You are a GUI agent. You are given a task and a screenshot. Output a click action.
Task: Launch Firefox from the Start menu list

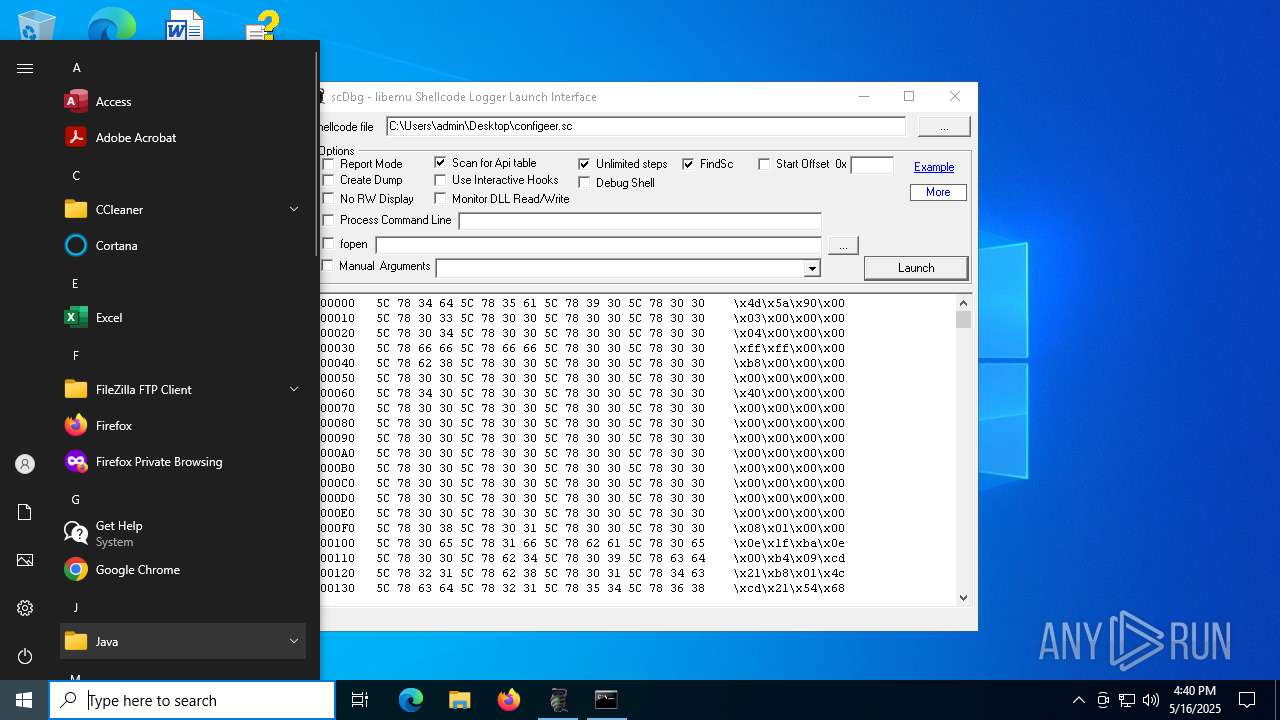(x=183, y=425)
